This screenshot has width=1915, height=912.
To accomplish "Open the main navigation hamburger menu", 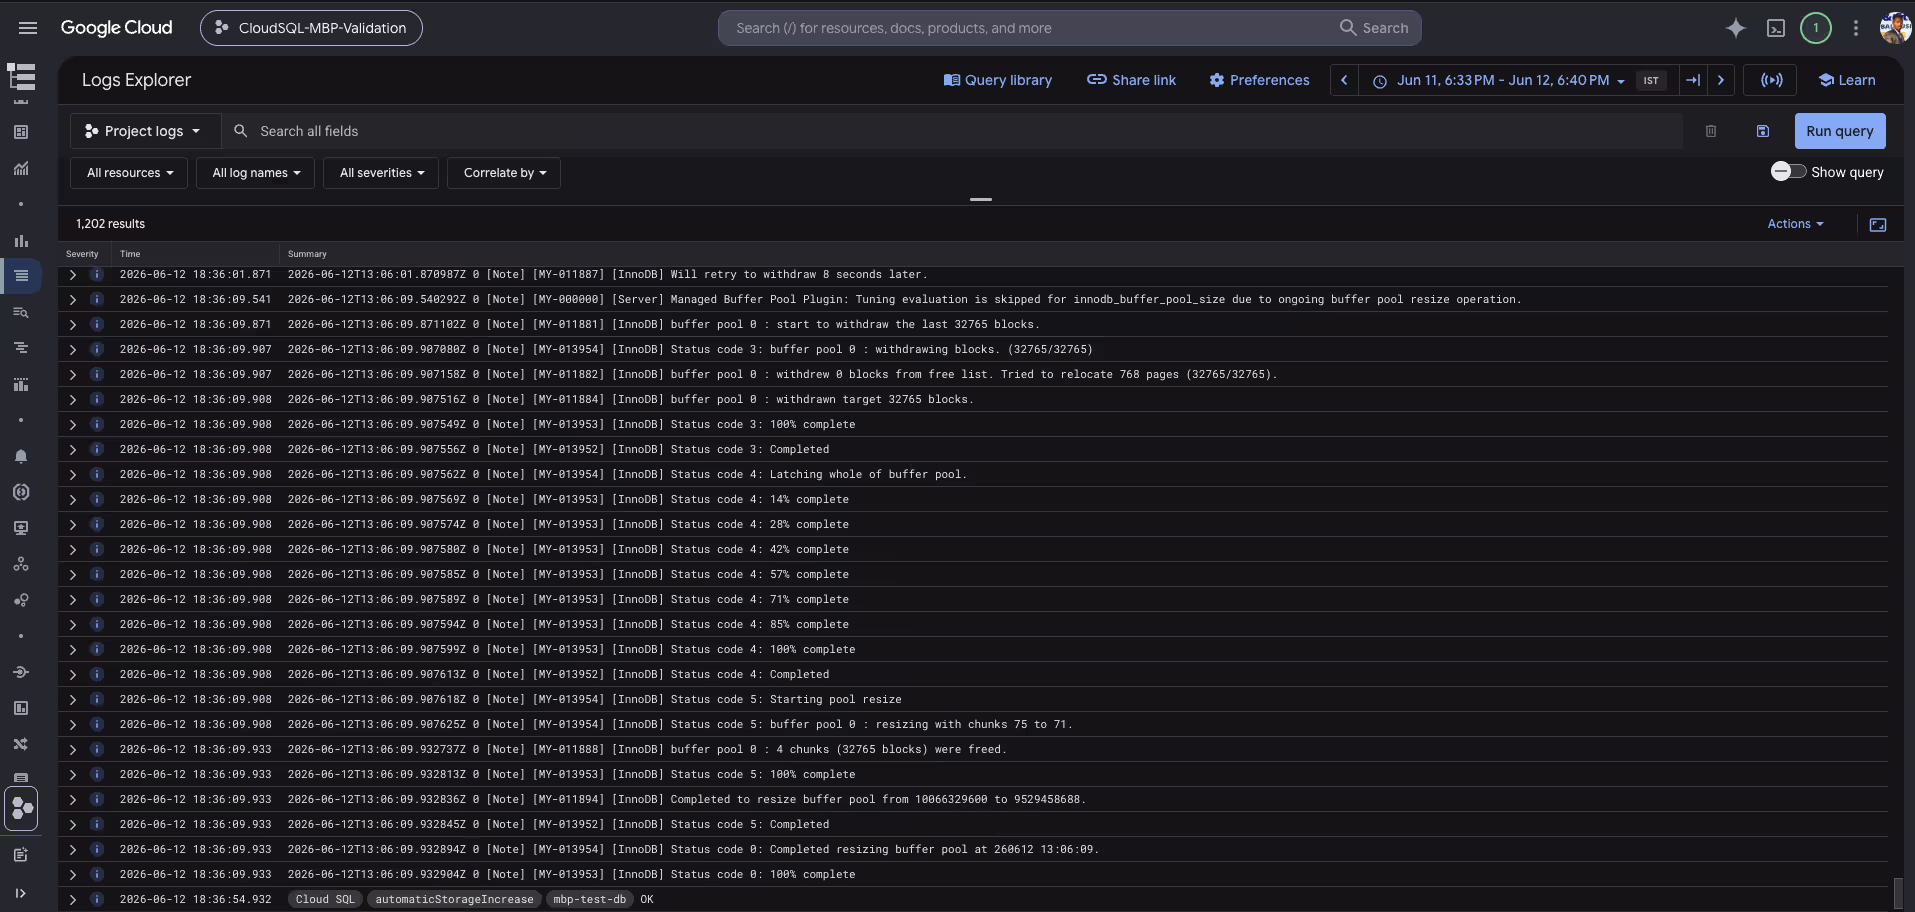I will (x=28, y=28).
